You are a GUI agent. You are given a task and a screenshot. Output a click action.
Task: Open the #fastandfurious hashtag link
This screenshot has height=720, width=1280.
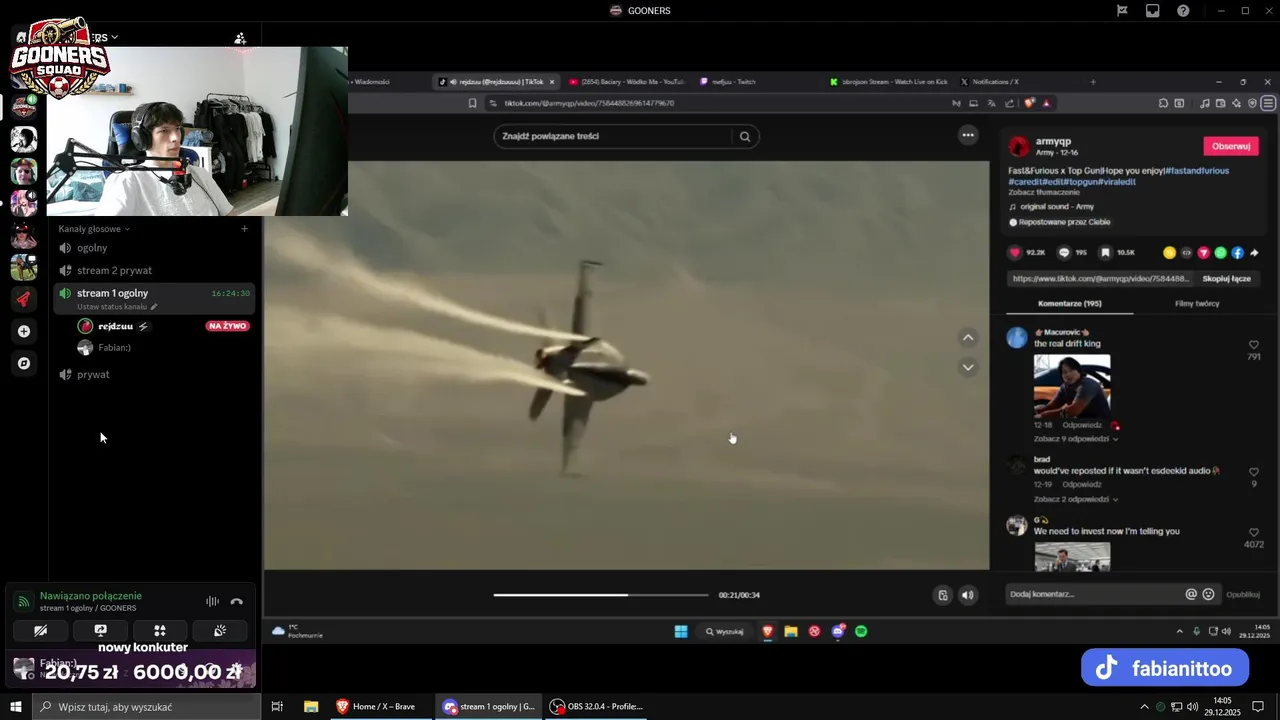pyautogui.click(x=1197, y=170)
